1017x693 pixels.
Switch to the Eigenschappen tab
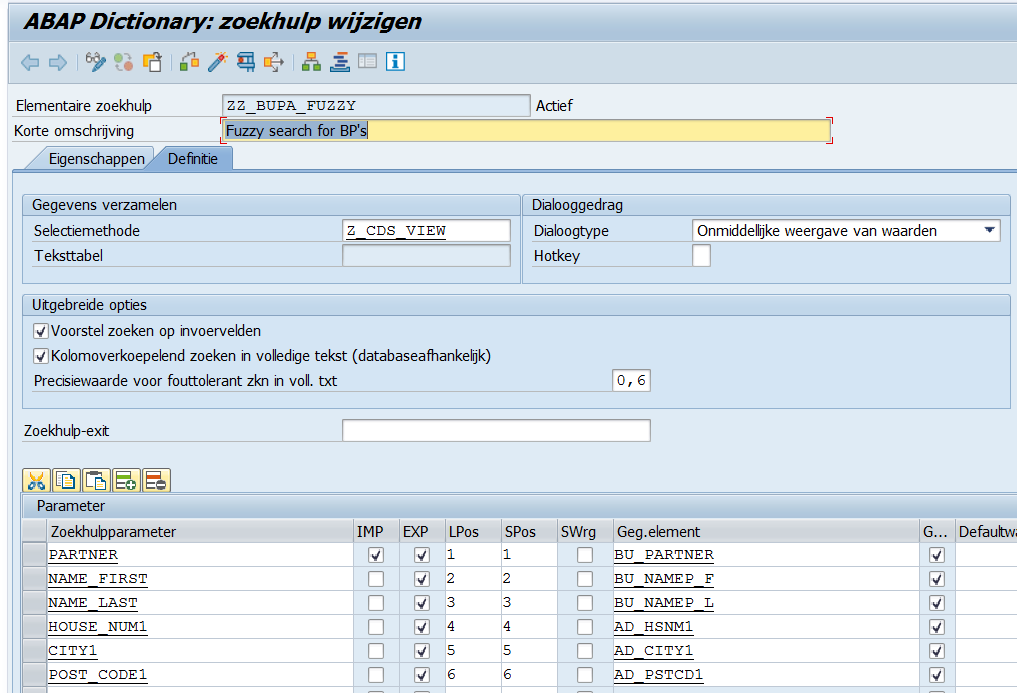tap(97, 159)
